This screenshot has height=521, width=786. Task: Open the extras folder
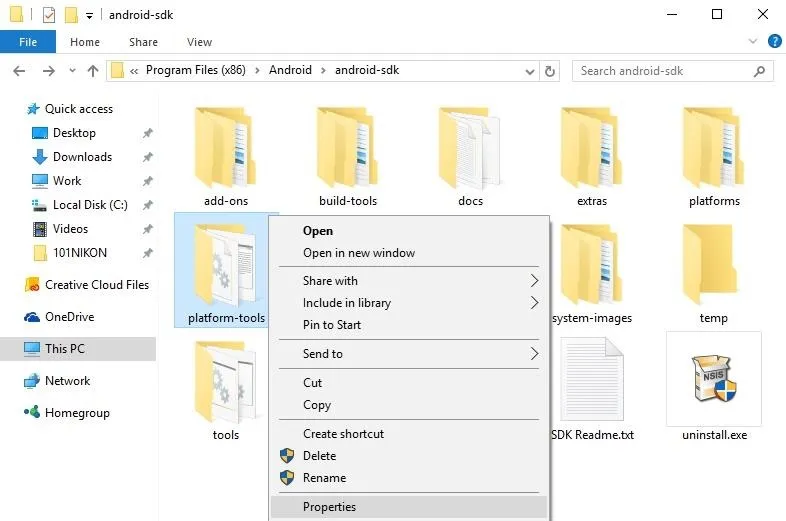(x=592, y=156)
